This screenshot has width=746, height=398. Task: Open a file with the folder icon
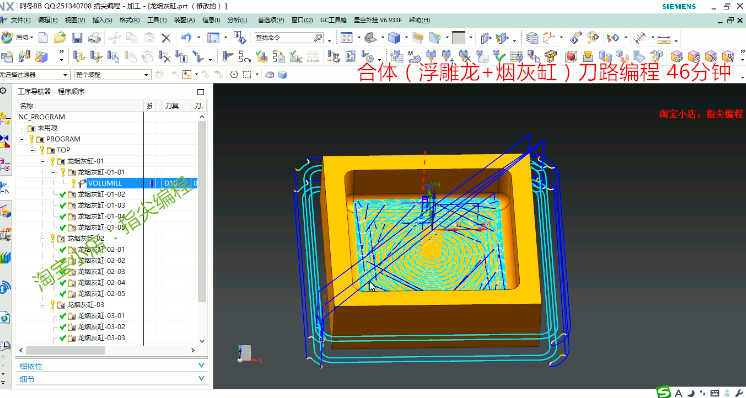60,38
